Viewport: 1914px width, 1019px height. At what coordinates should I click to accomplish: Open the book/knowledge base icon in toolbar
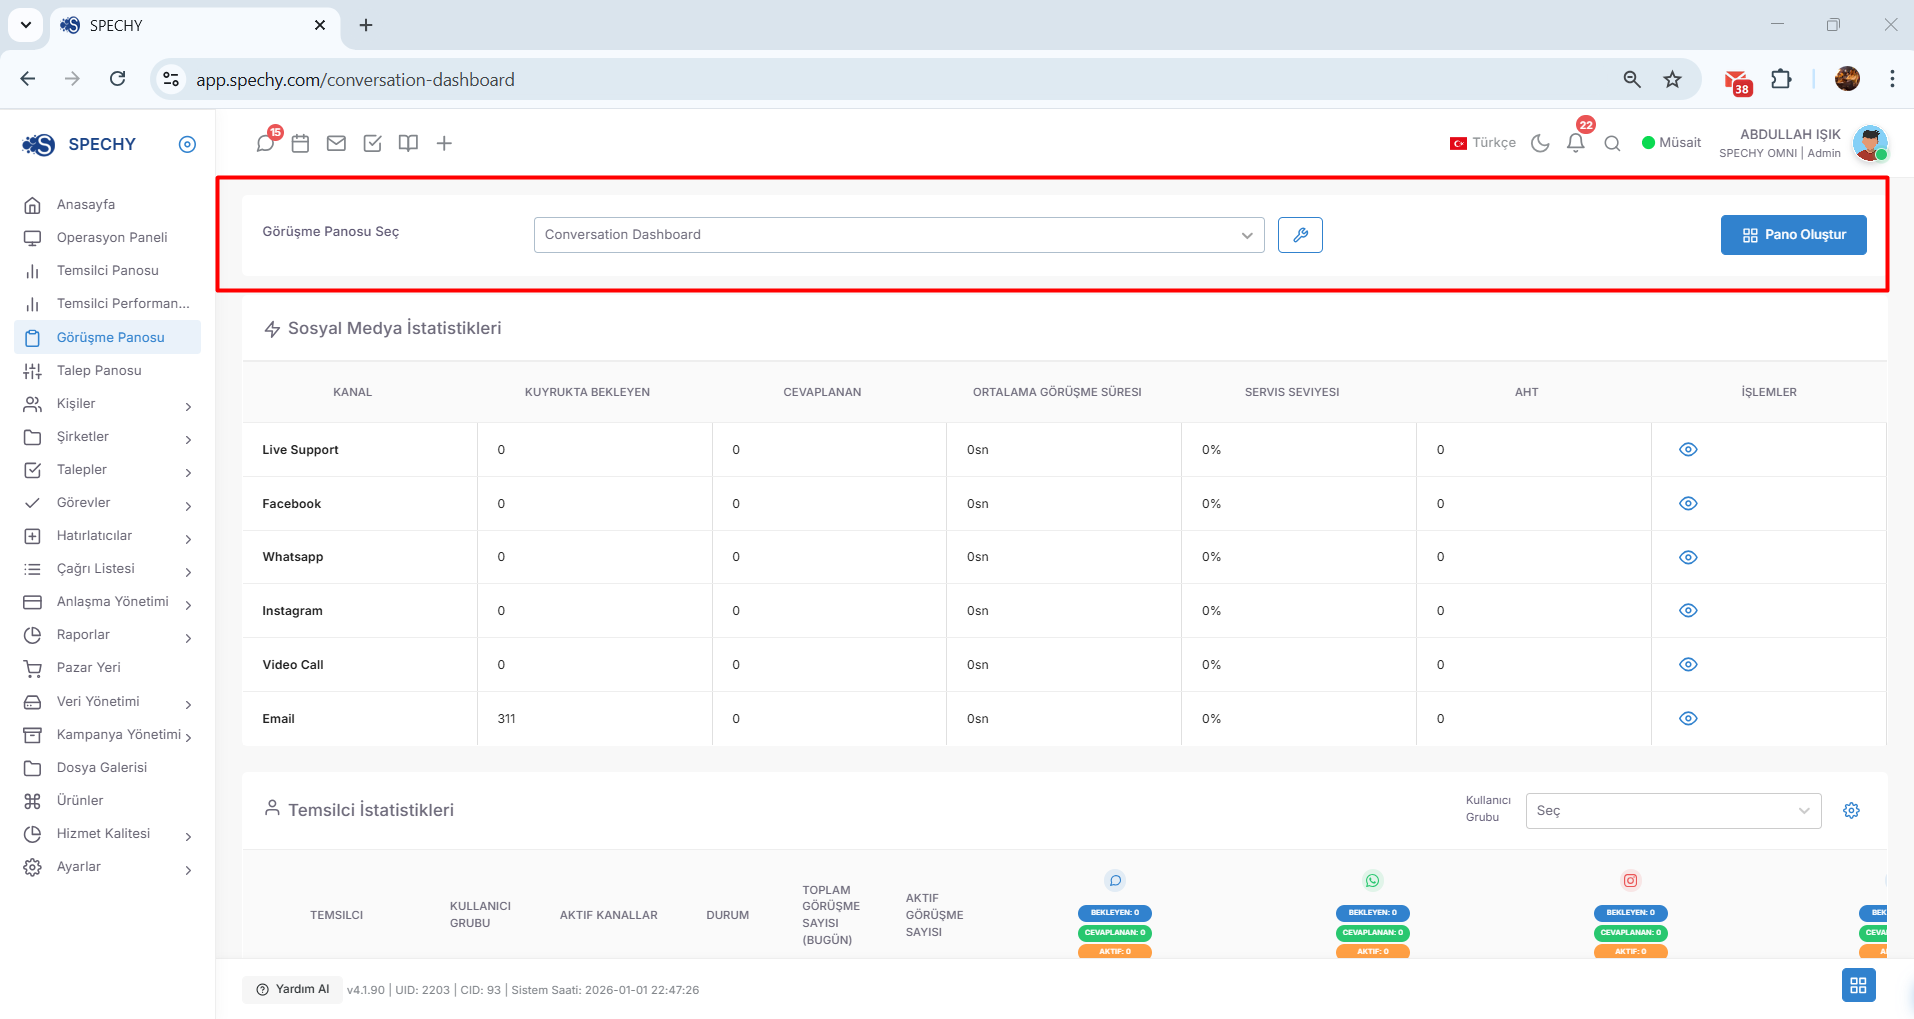[408, 143]
